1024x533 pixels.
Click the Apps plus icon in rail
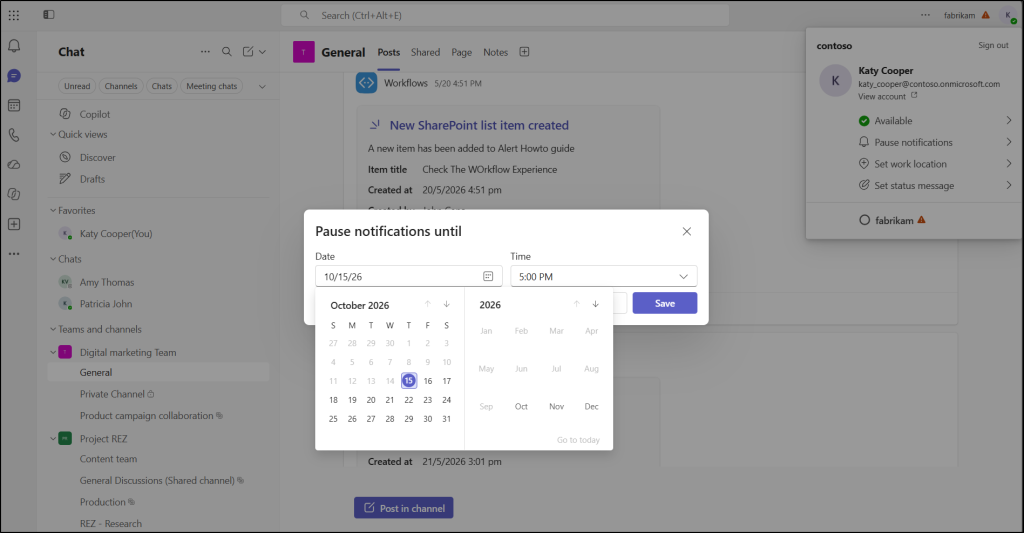(14, 224)
